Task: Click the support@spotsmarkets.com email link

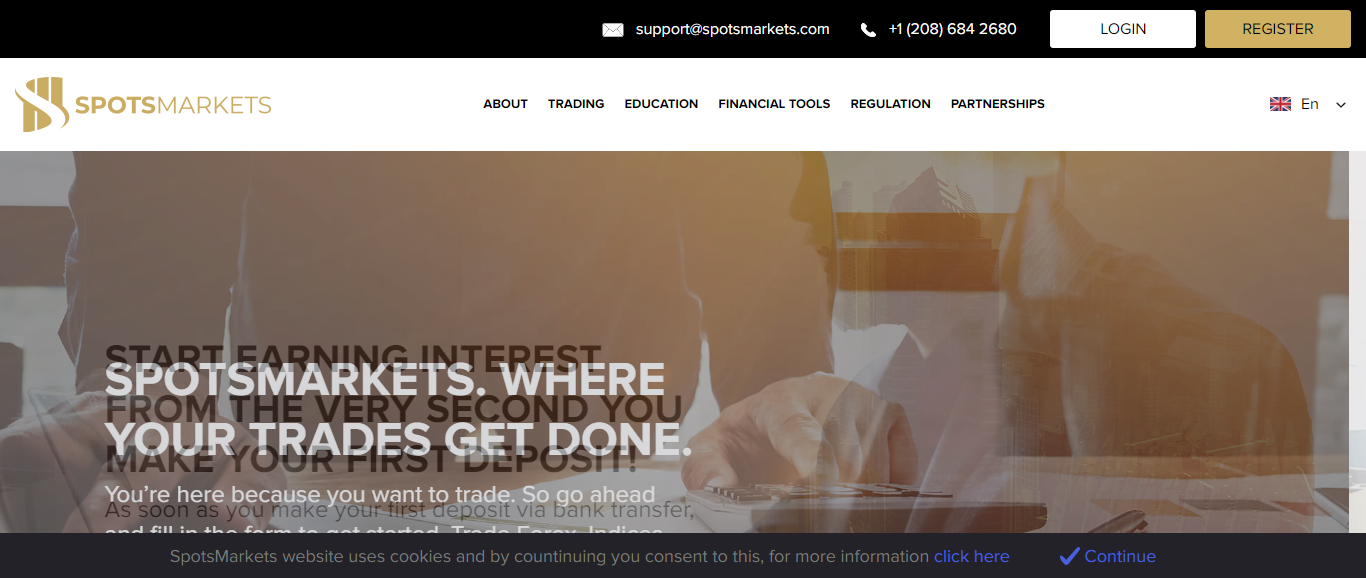Action: point(733,29)
